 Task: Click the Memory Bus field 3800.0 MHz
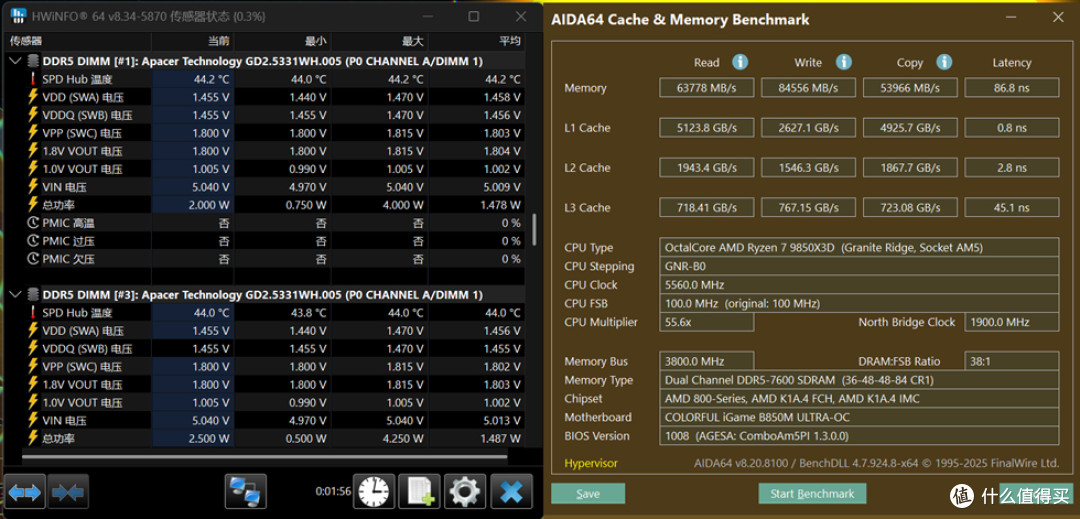point(707,361)
